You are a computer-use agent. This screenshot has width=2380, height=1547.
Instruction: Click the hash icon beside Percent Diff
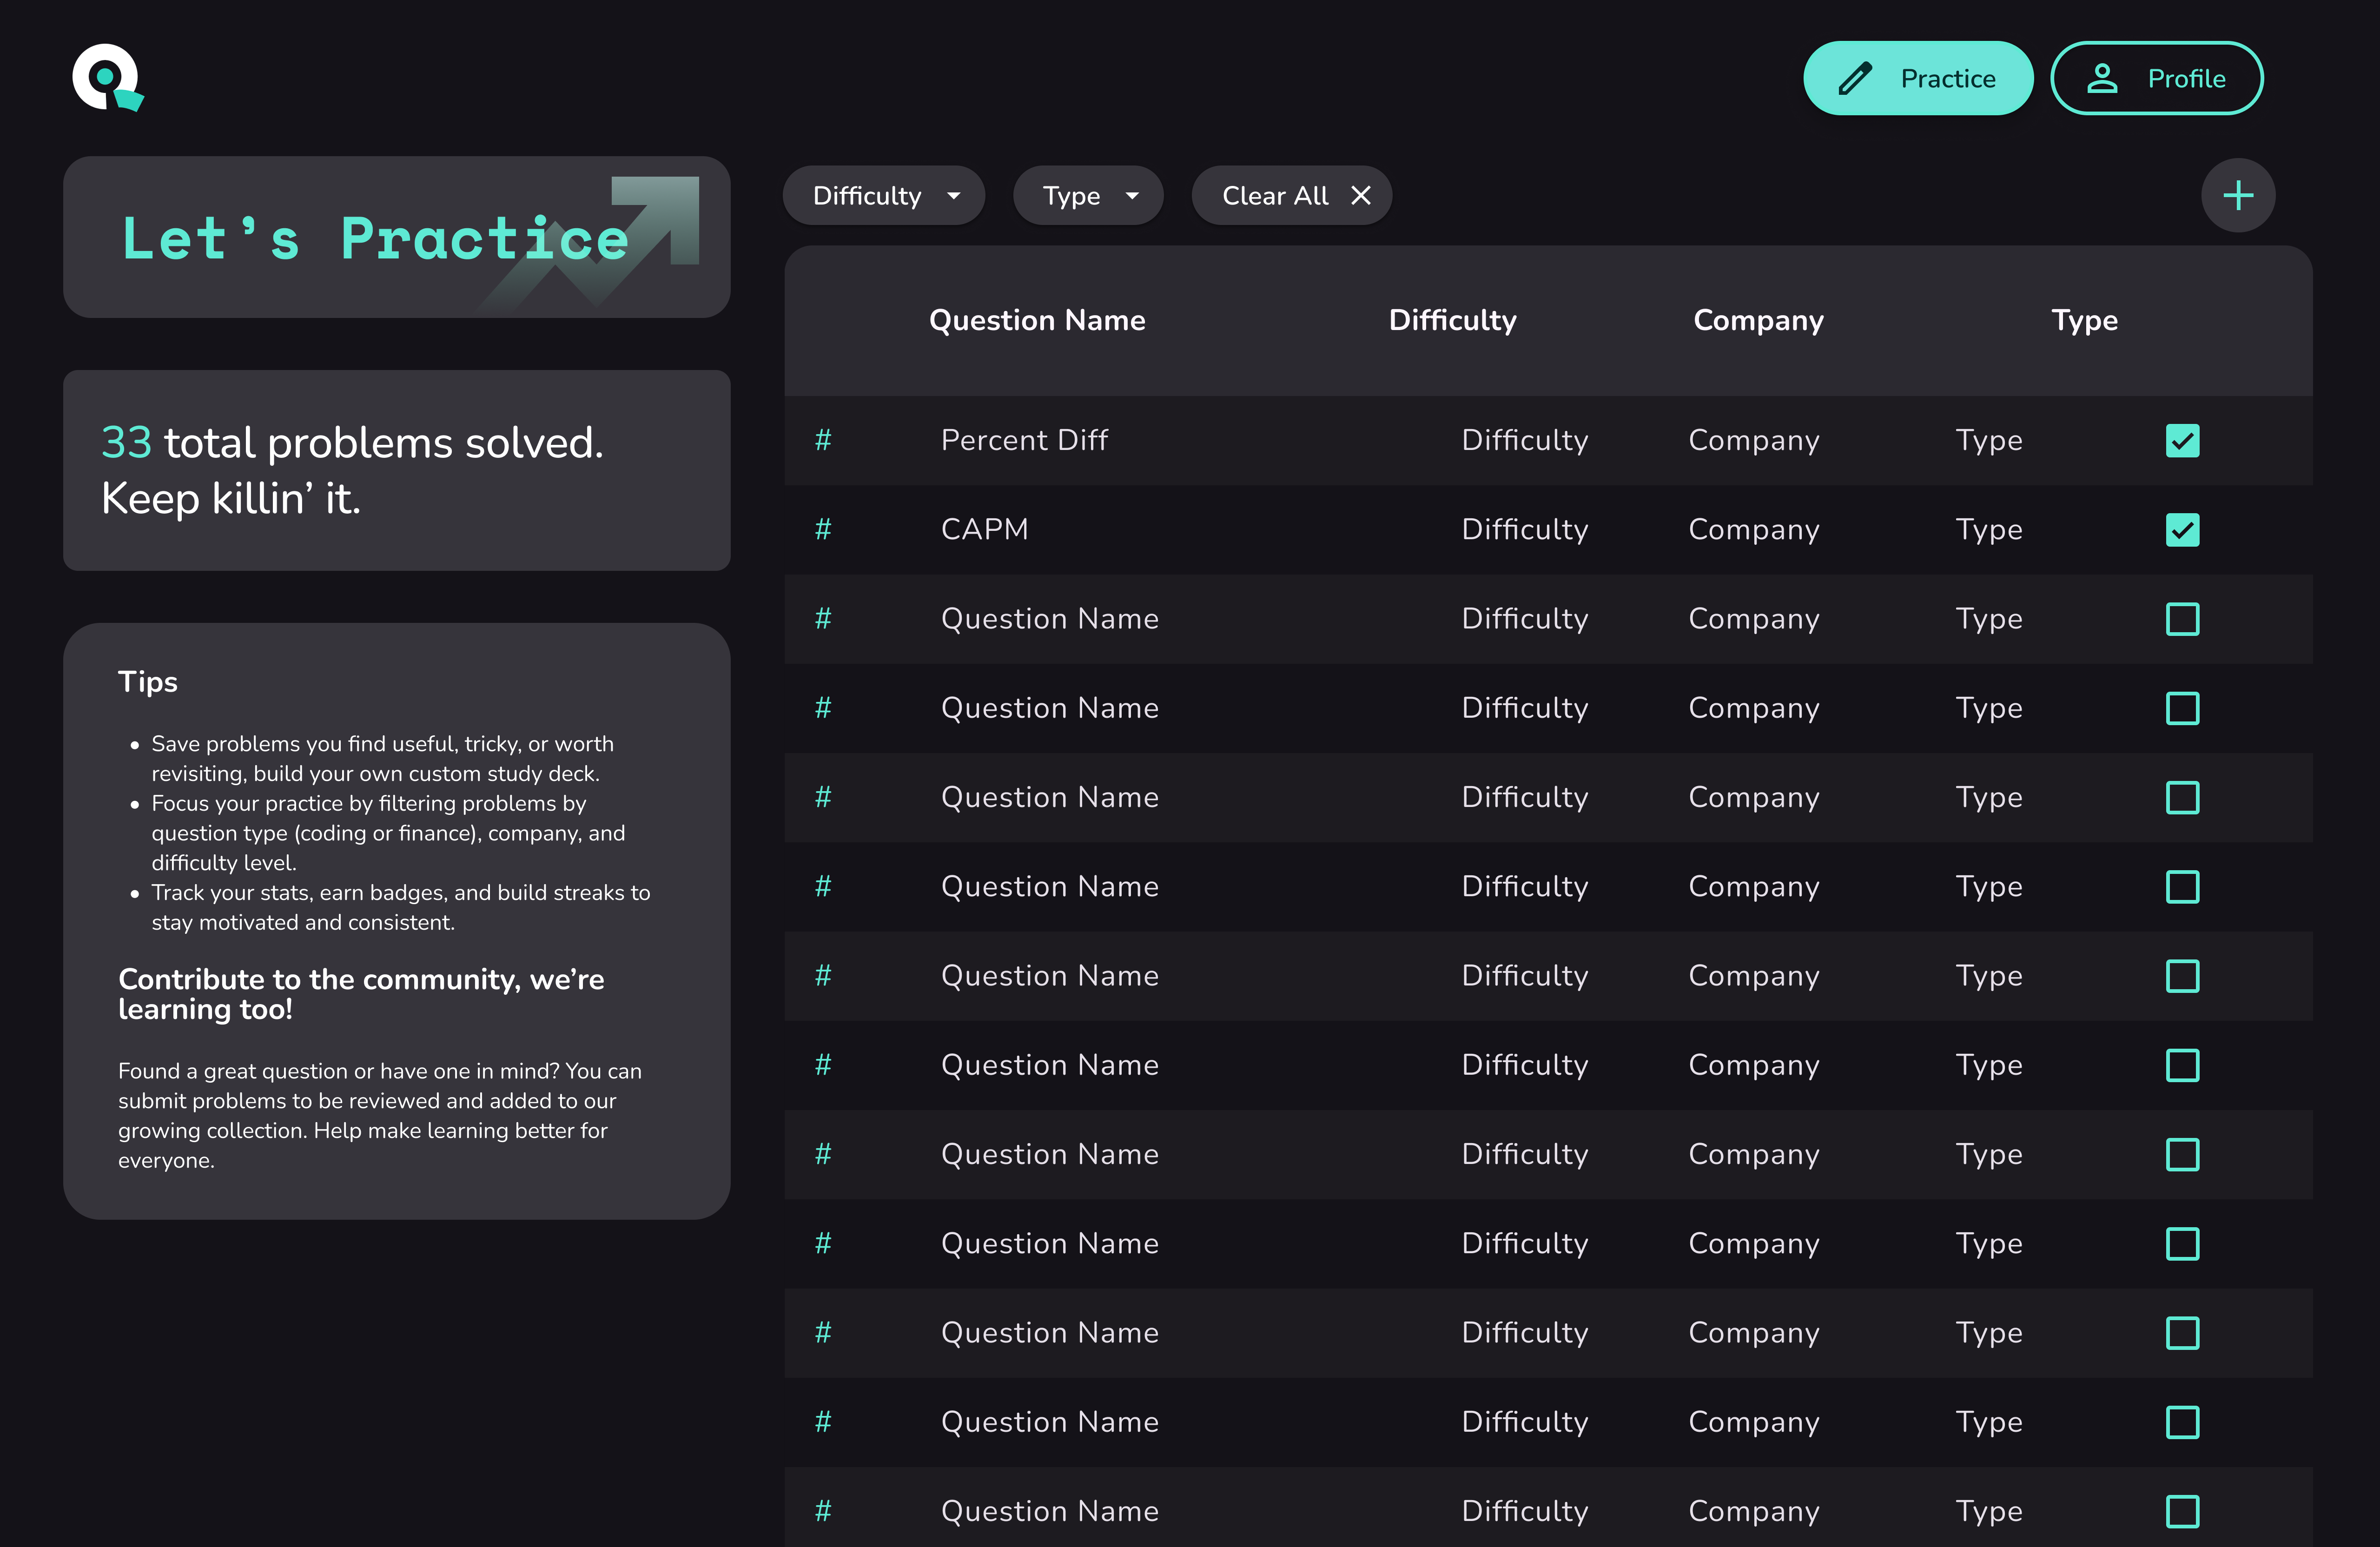click(823, 440)
